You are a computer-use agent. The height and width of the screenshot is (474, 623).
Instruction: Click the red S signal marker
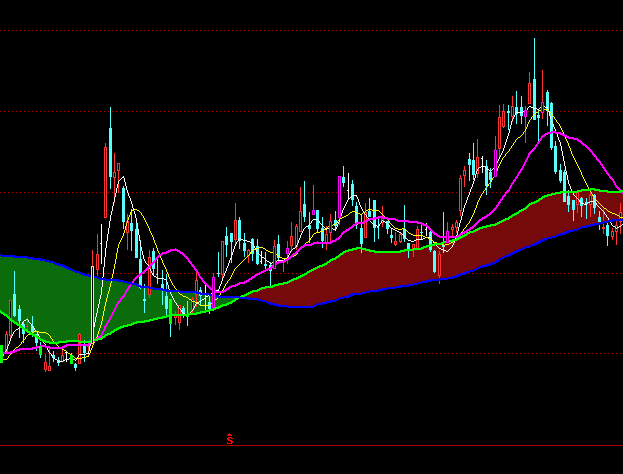click(230, 438)
